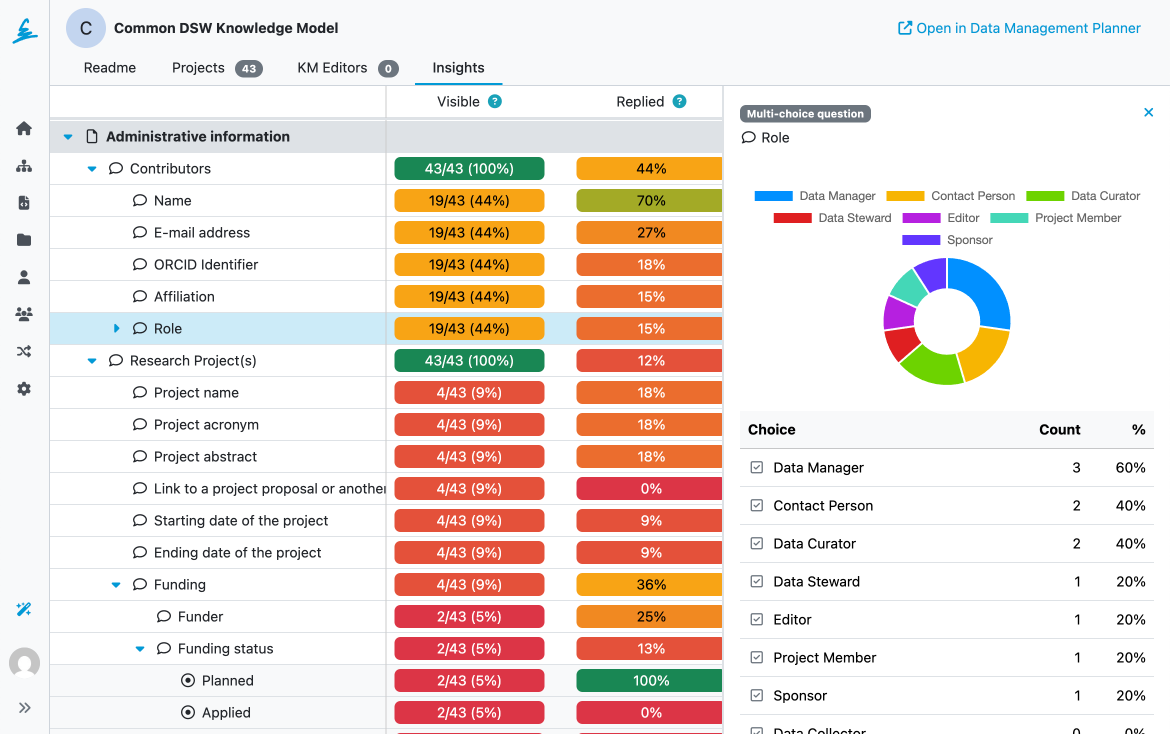The width and height of the screenshot is (1170, 734).
Task: Open the knowledge models hierarchy icon in sidebar
Action: (x=24, y=166)
